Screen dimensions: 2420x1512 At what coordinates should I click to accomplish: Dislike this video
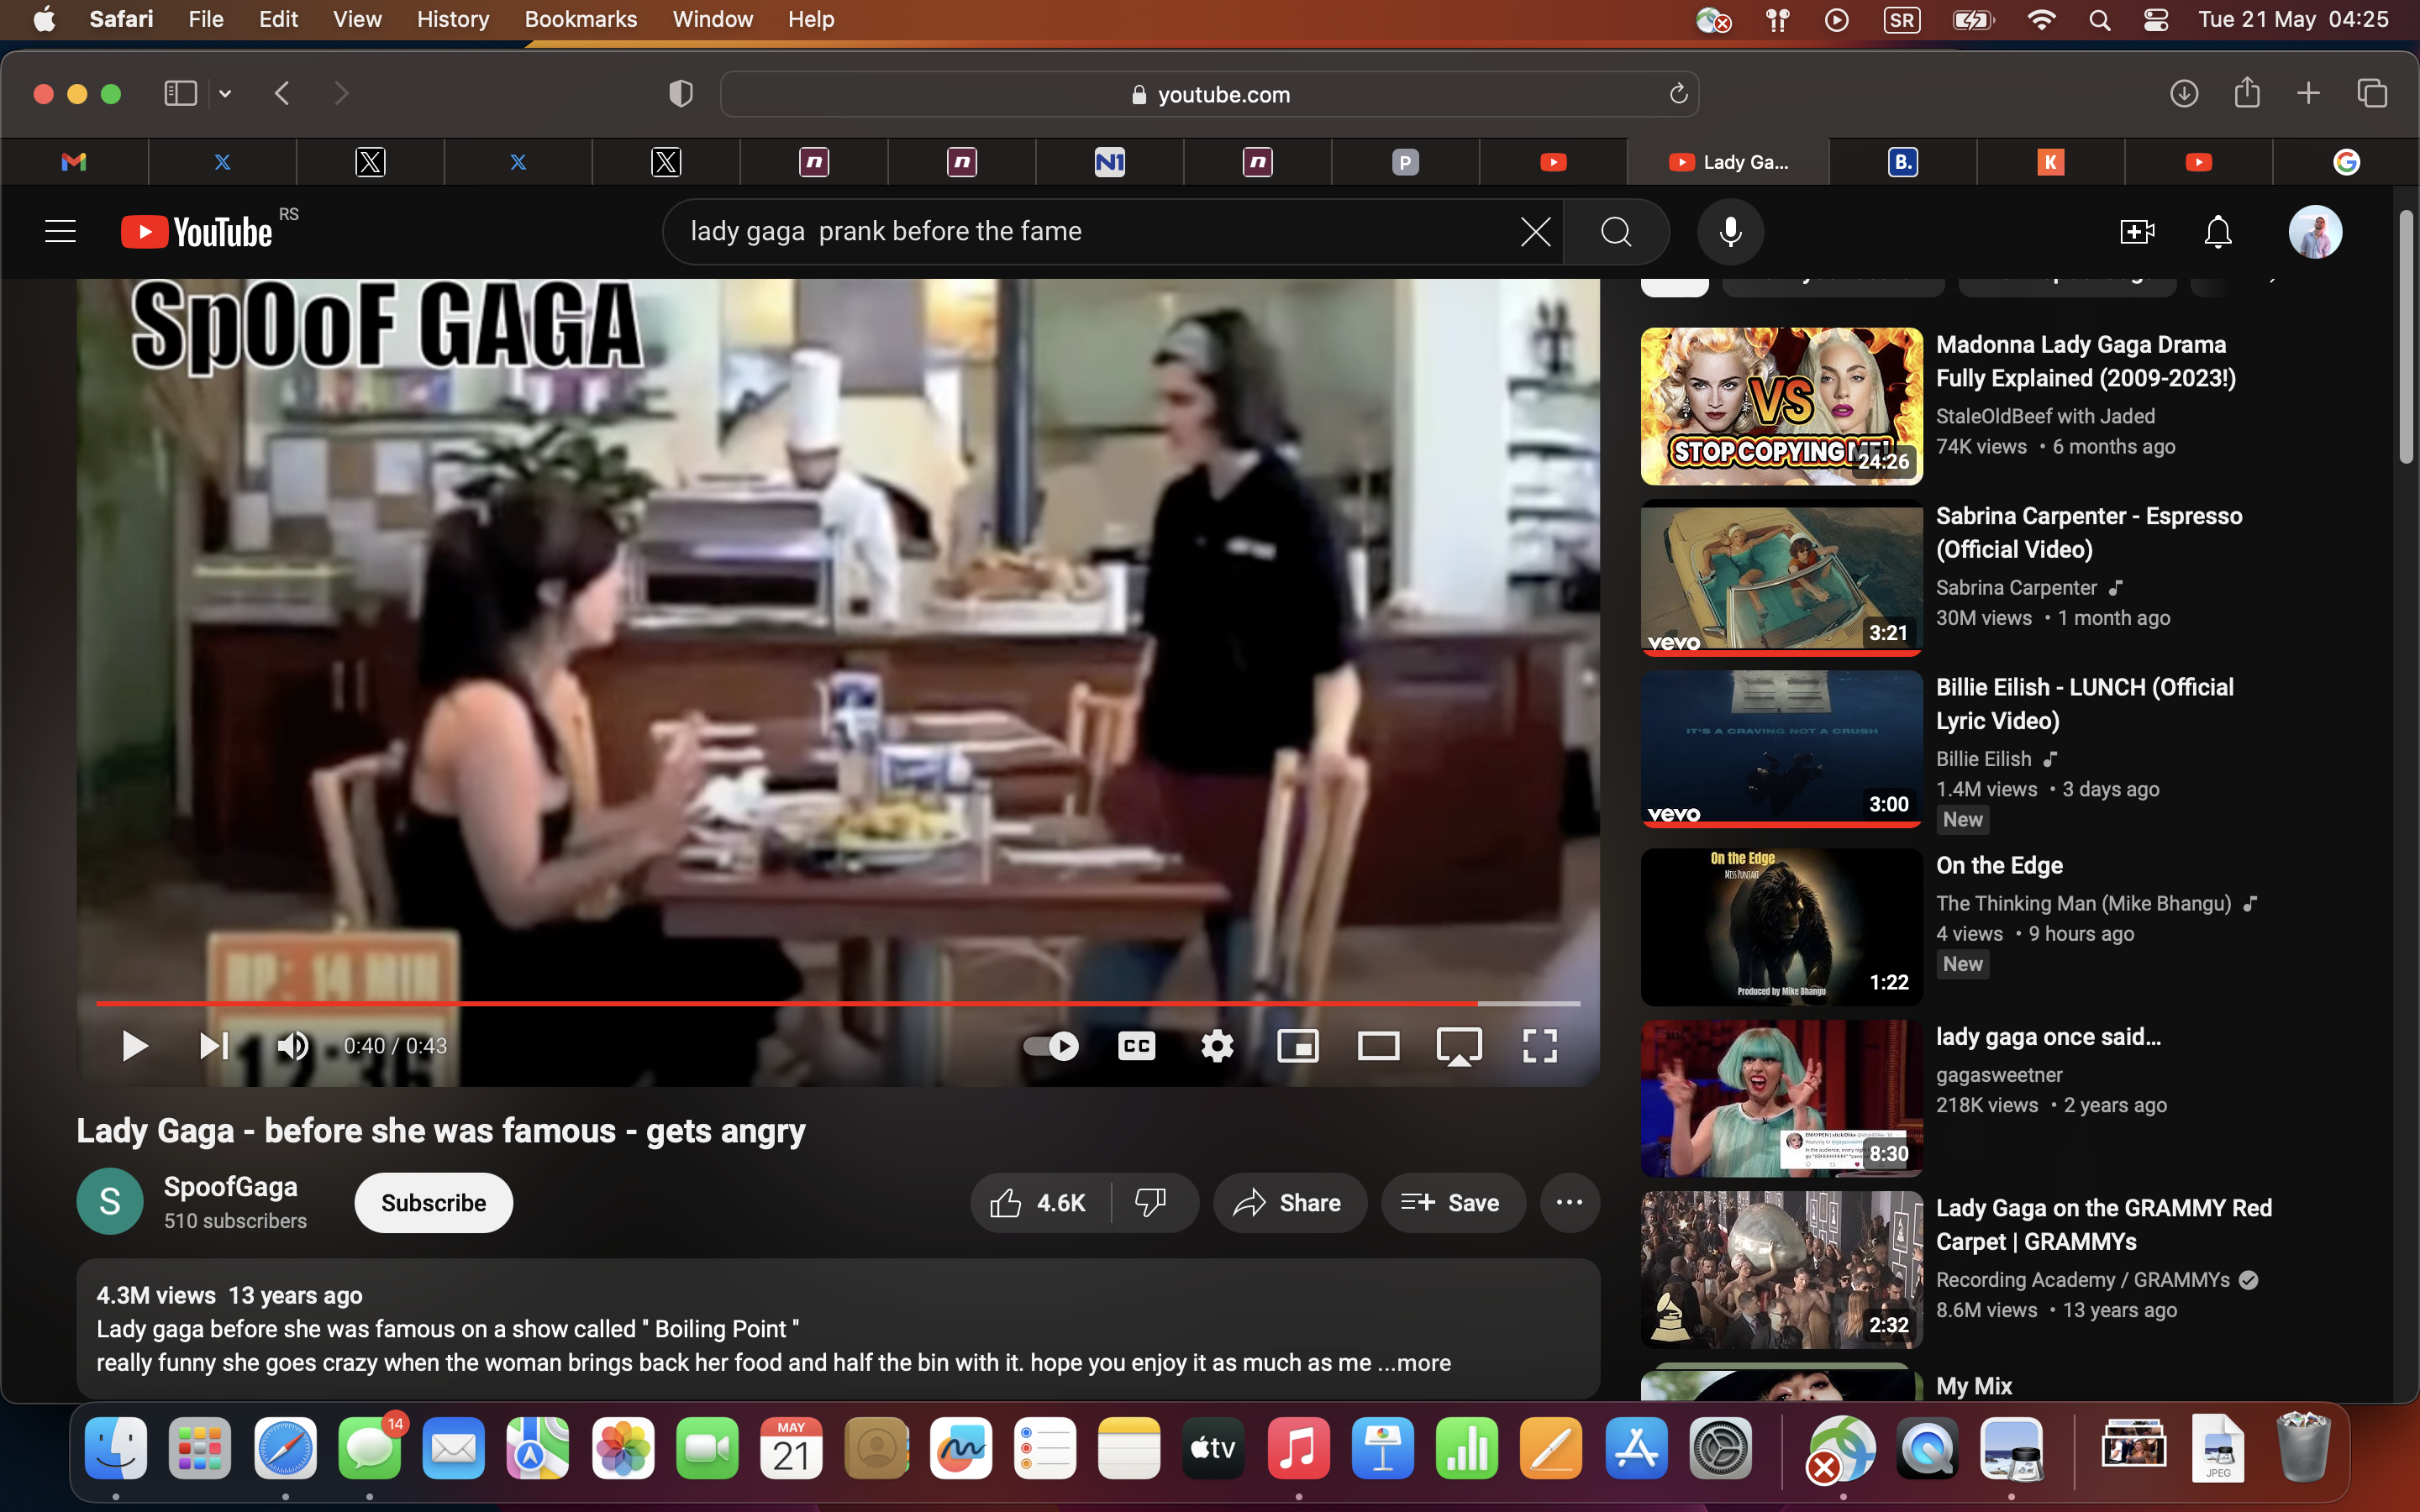[x=1152, y=1203]
